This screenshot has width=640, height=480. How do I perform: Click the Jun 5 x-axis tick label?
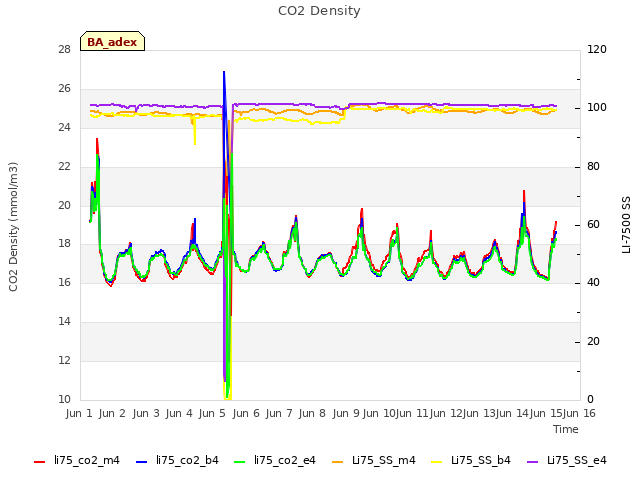click(x=212, y=413)
